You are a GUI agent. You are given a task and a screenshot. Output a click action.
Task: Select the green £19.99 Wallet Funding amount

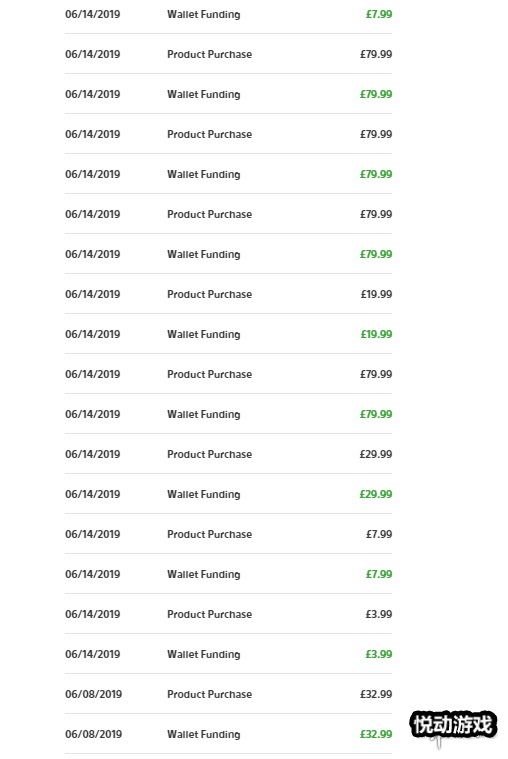376,334
